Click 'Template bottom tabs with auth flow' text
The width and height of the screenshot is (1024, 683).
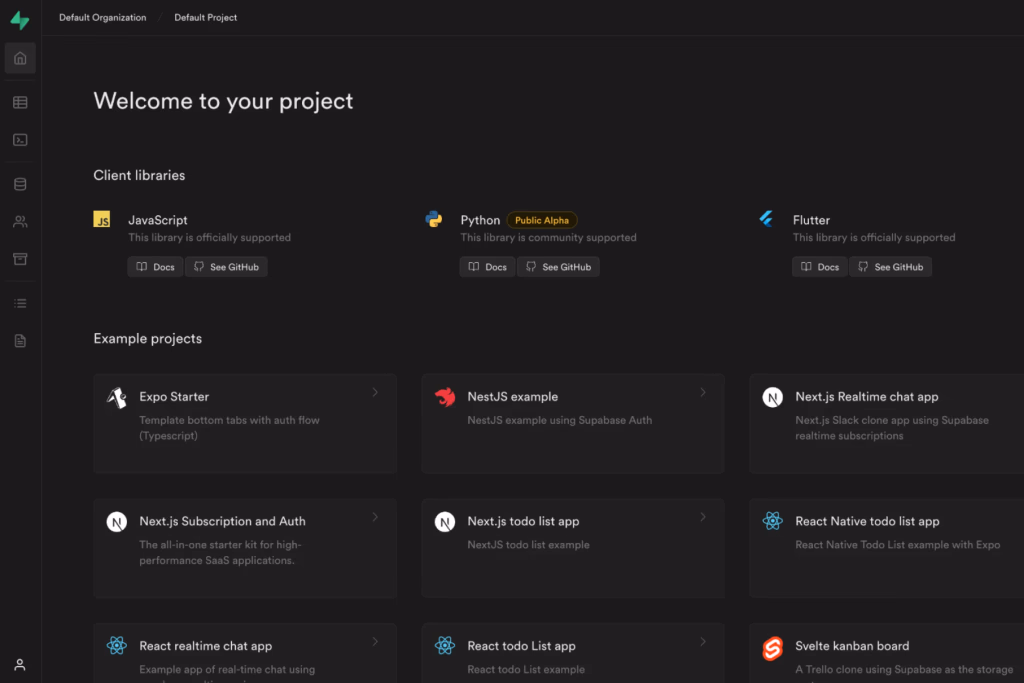pyautogui.click(x=229, y=421)
